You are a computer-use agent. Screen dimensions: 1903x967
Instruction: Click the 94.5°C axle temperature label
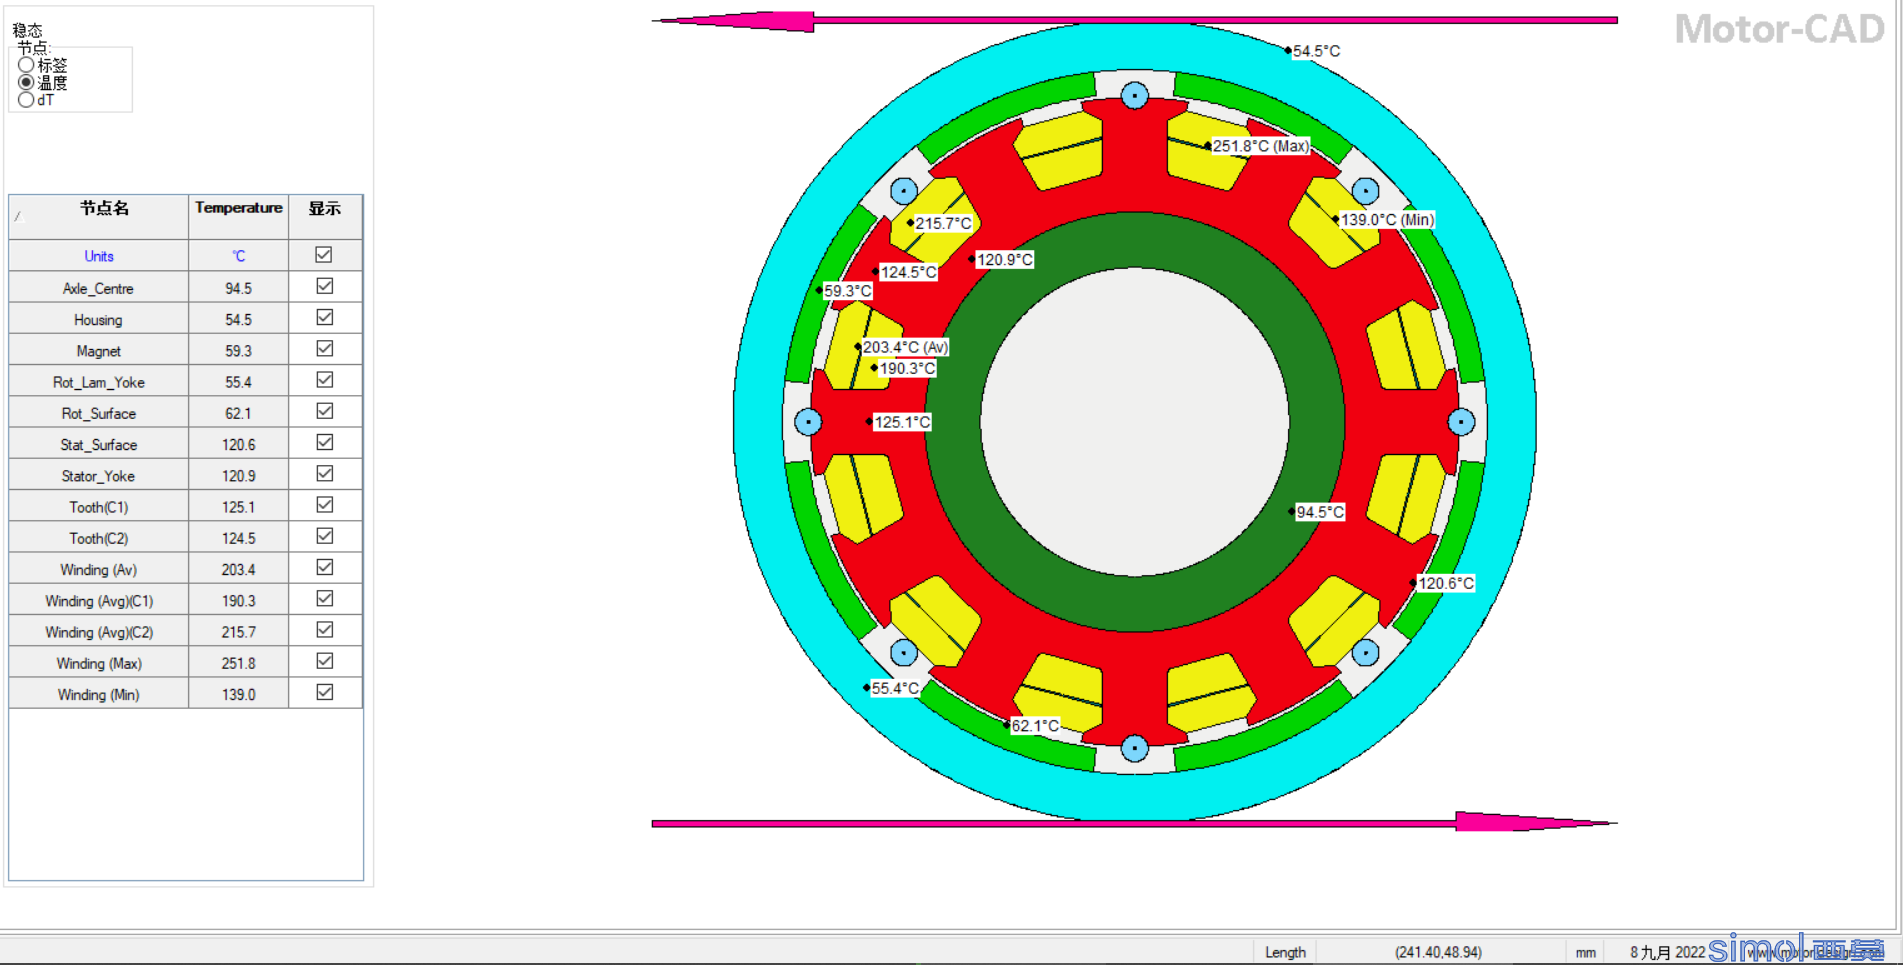click(1320, 512)
